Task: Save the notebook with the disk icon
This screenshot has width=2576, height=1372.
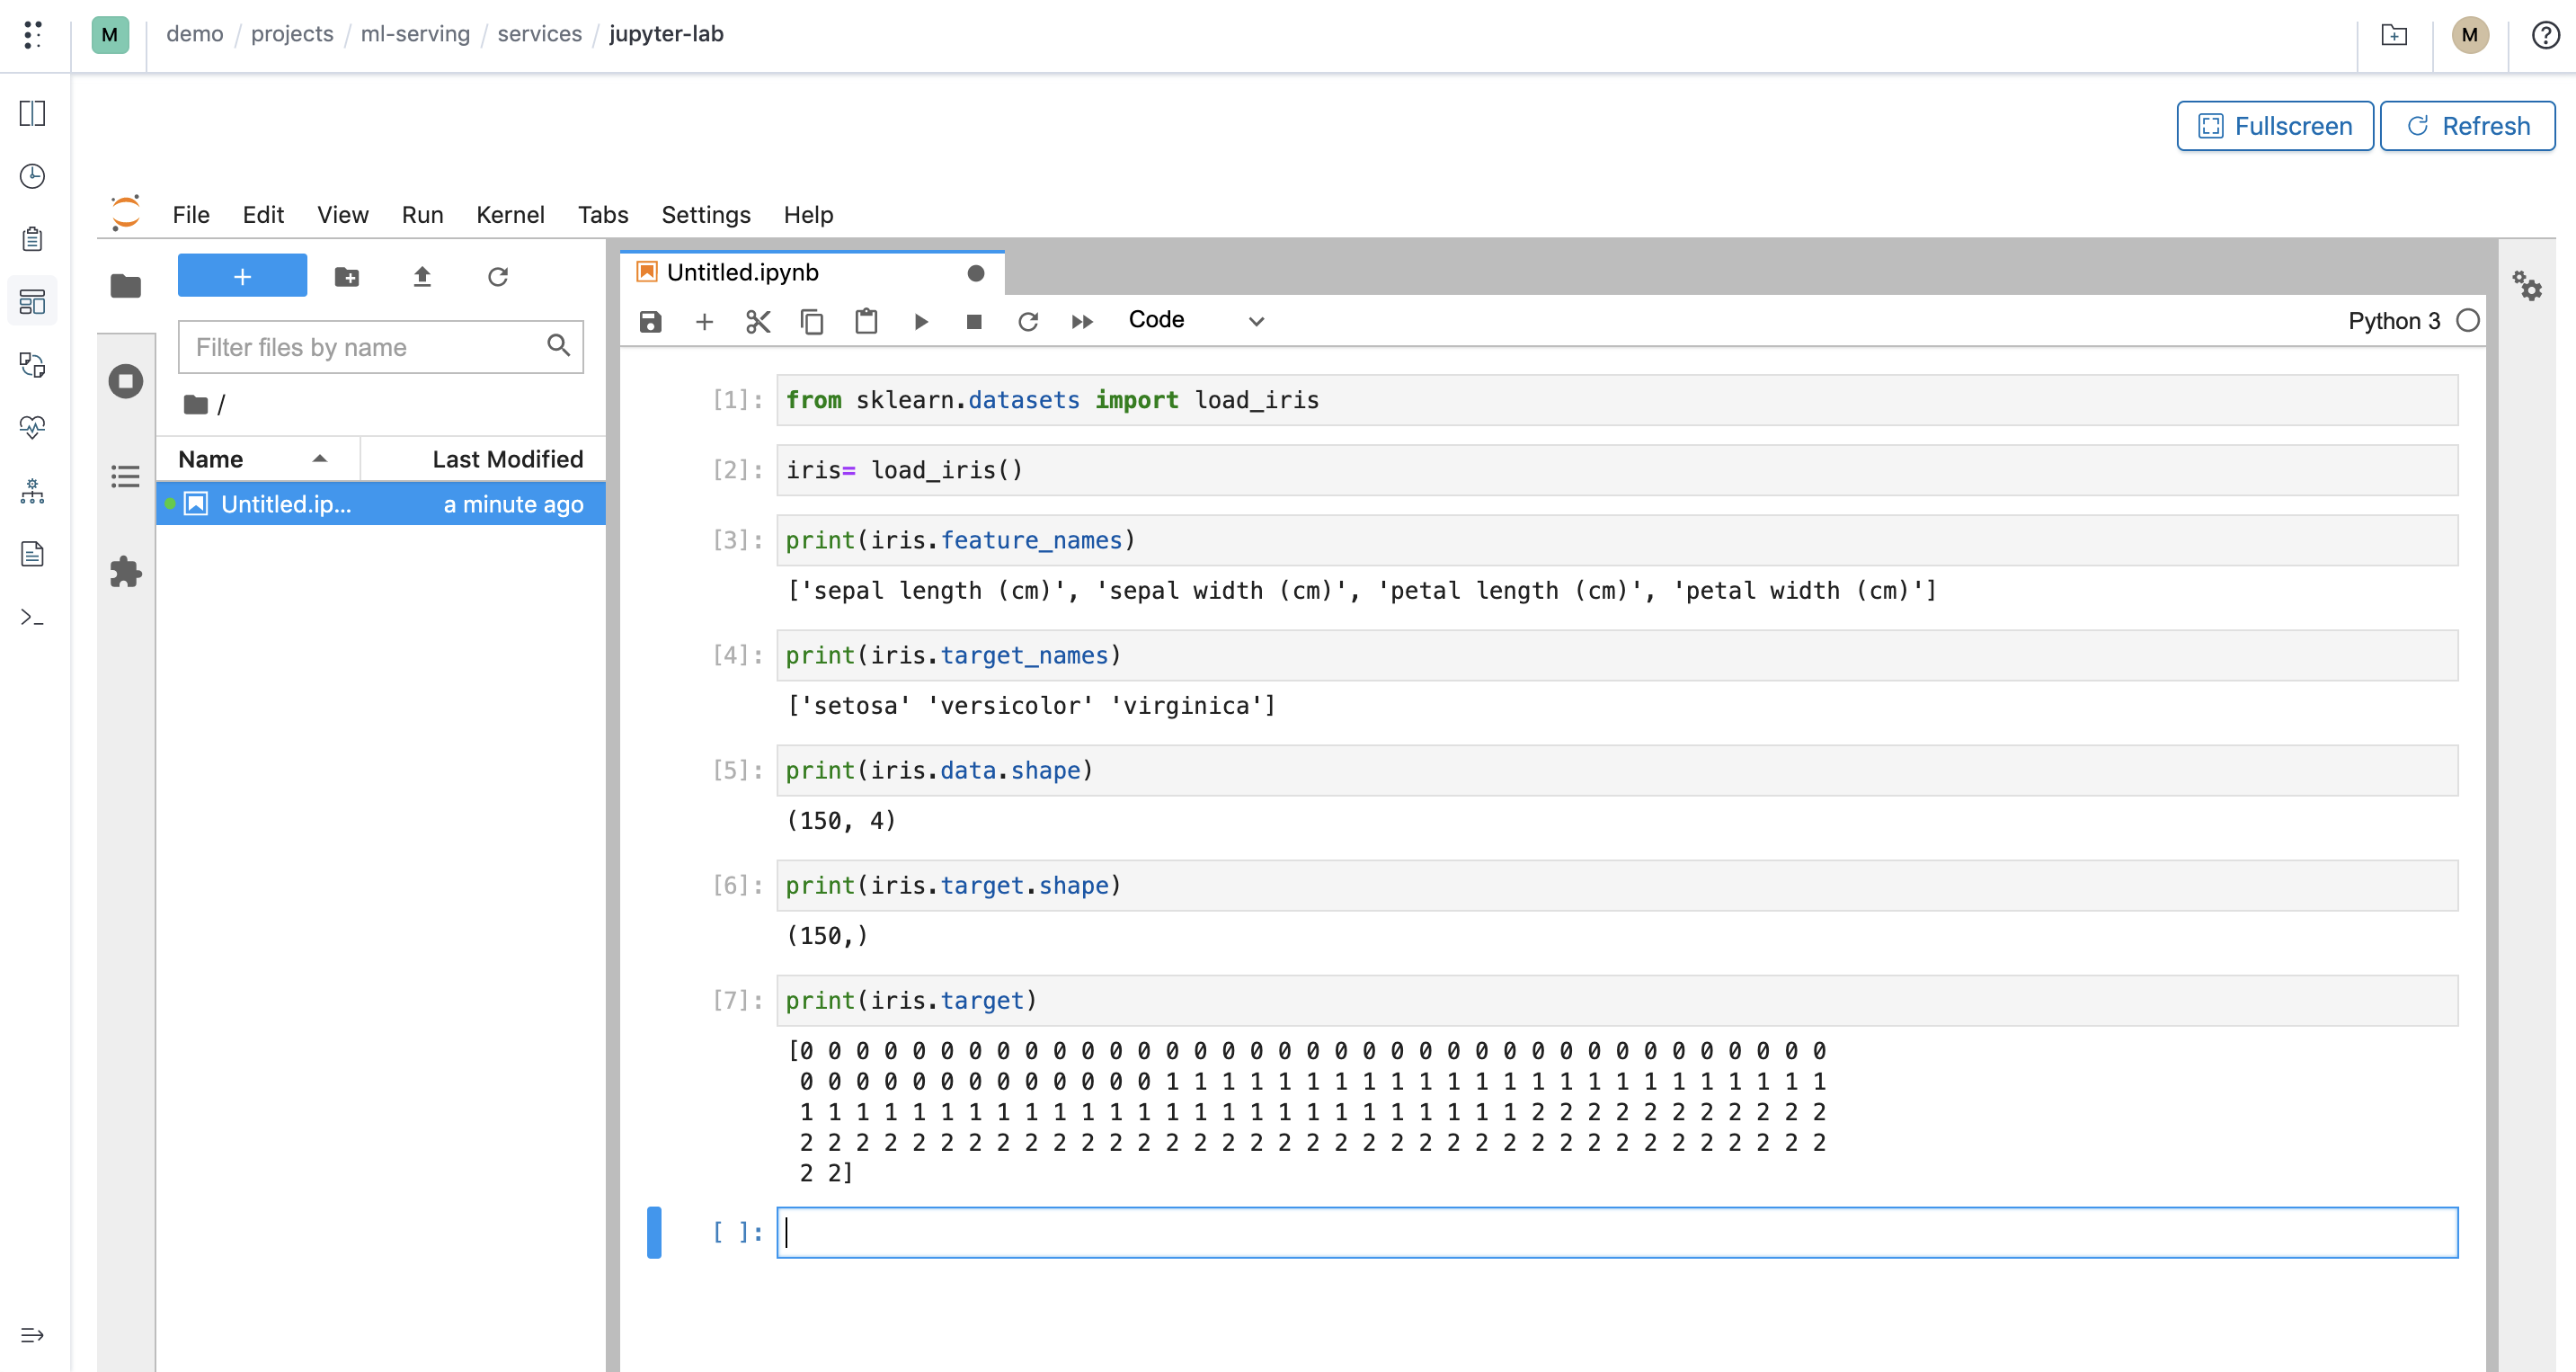Action: click(651, 321)
